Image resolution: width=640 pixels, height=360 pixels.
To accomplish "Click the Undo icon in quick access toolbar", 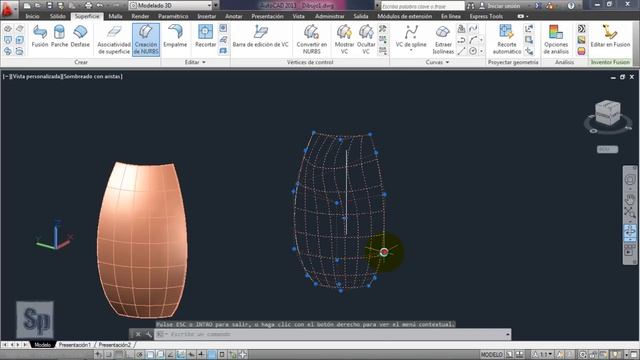I will click(x=100, y=5).
